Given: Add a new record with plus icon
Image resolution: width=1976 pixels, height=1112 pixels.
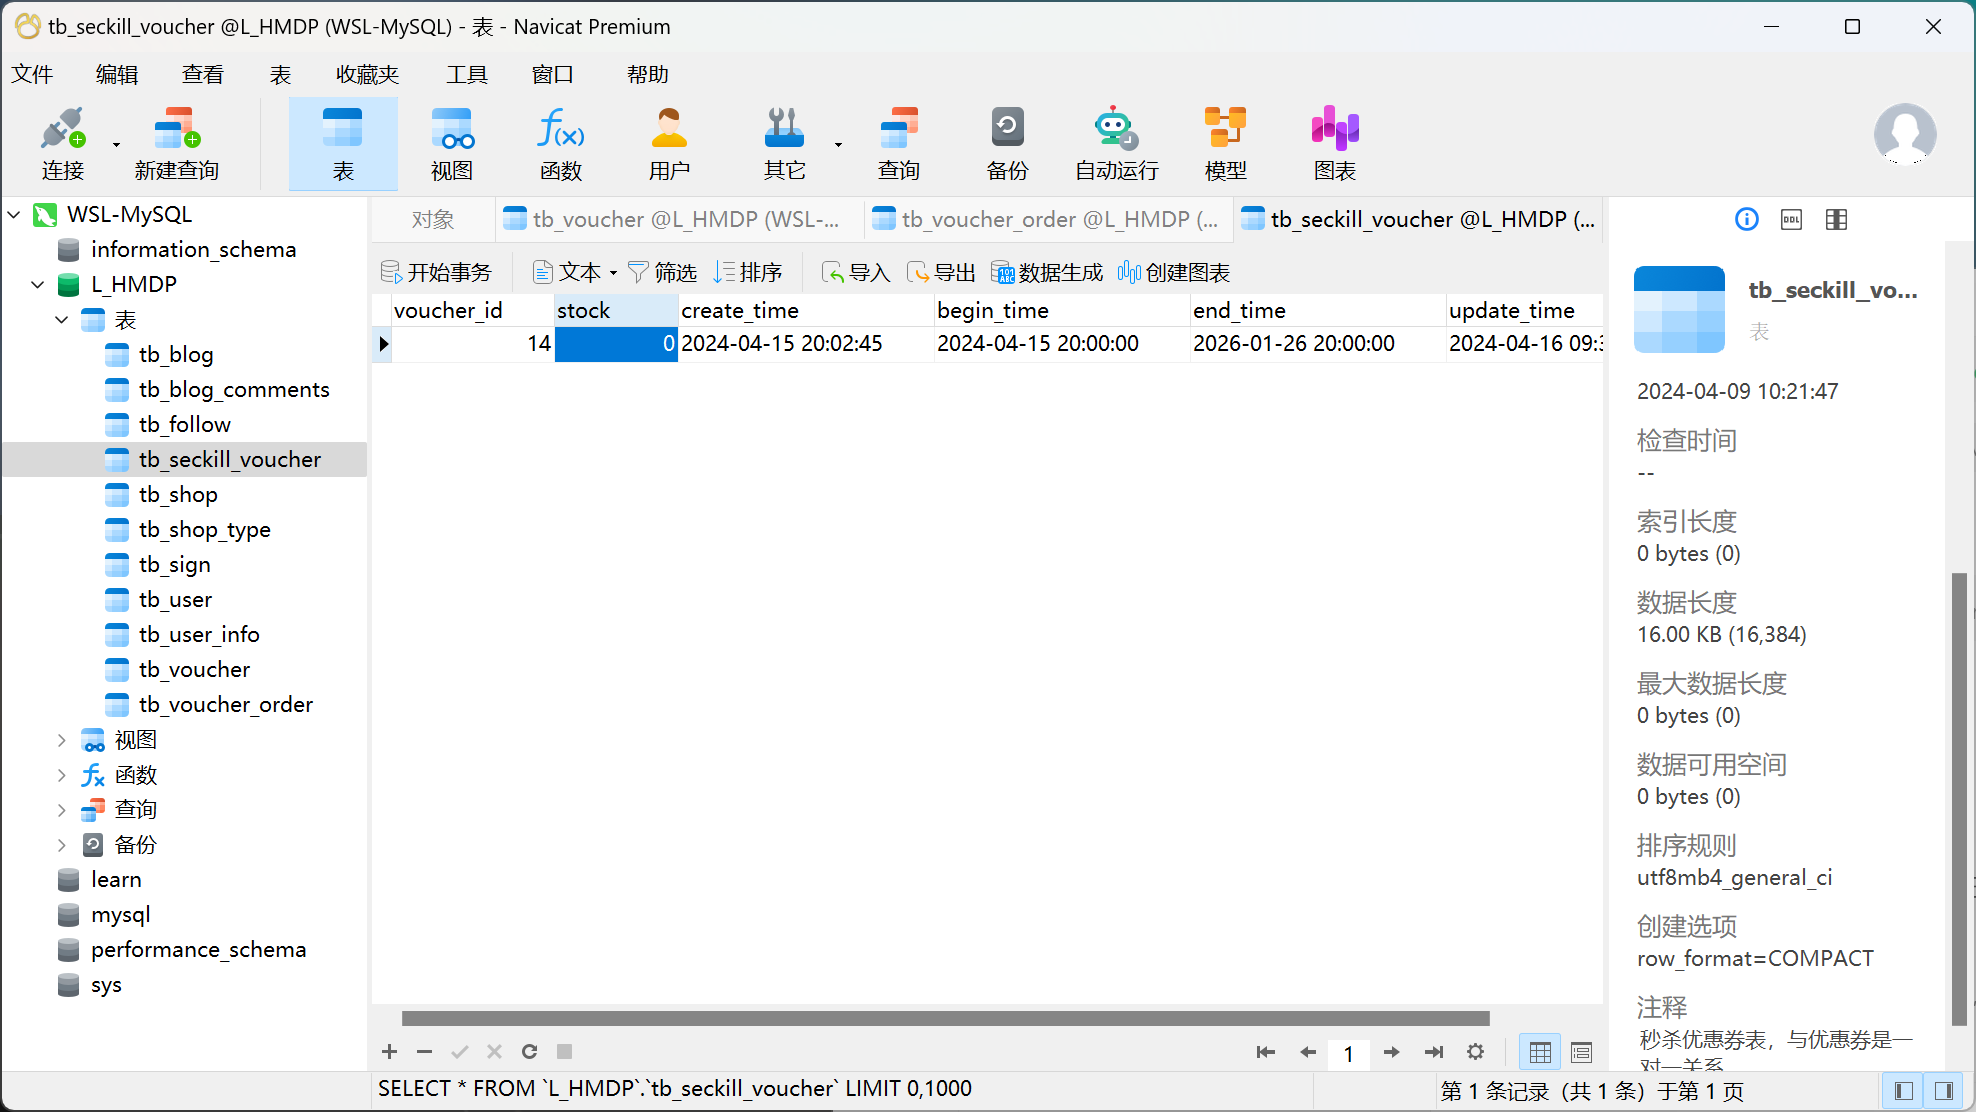Looking at the screenshot, I should [x=389, y=1051].
